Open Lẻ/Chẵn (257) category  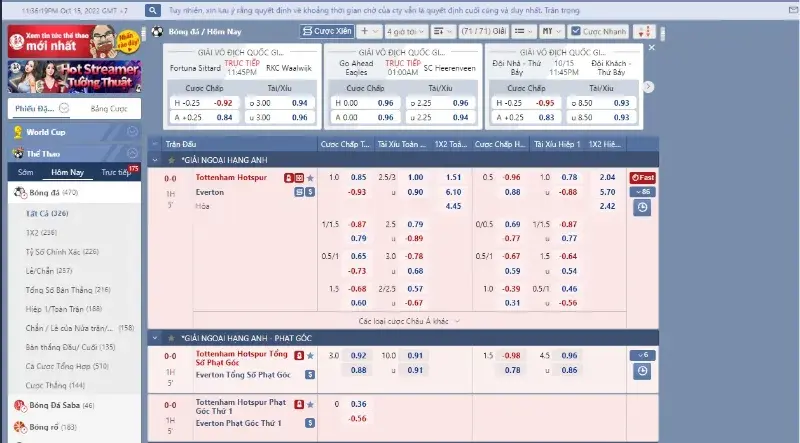(x=49, y=270)
